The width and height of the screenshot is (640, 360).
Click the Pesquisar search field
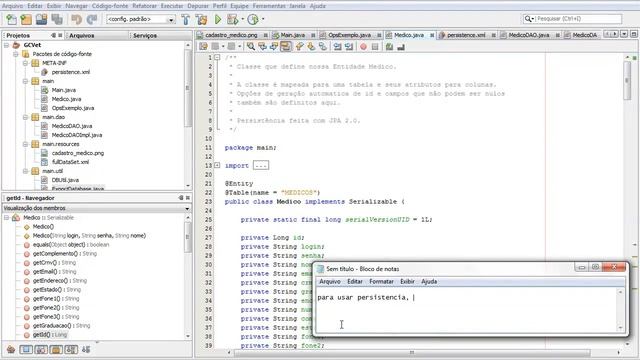pos(572,19)
